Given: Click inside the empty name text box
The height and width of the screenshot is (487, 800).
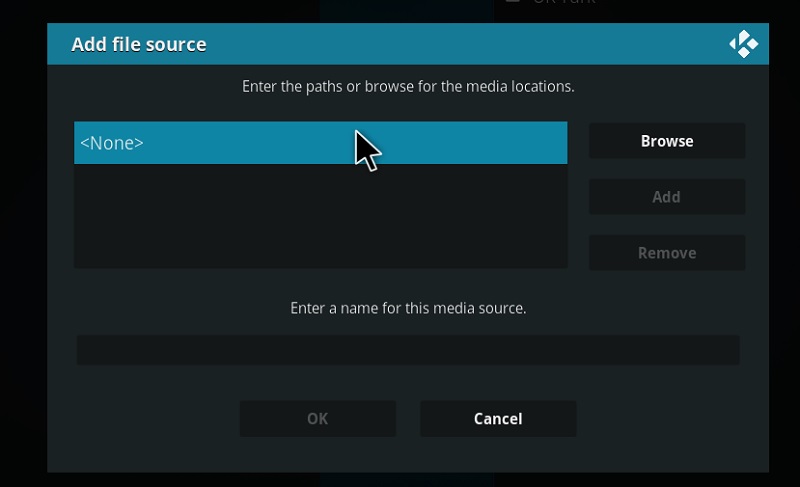Looking at the screenshot, I should coord(408,350).
